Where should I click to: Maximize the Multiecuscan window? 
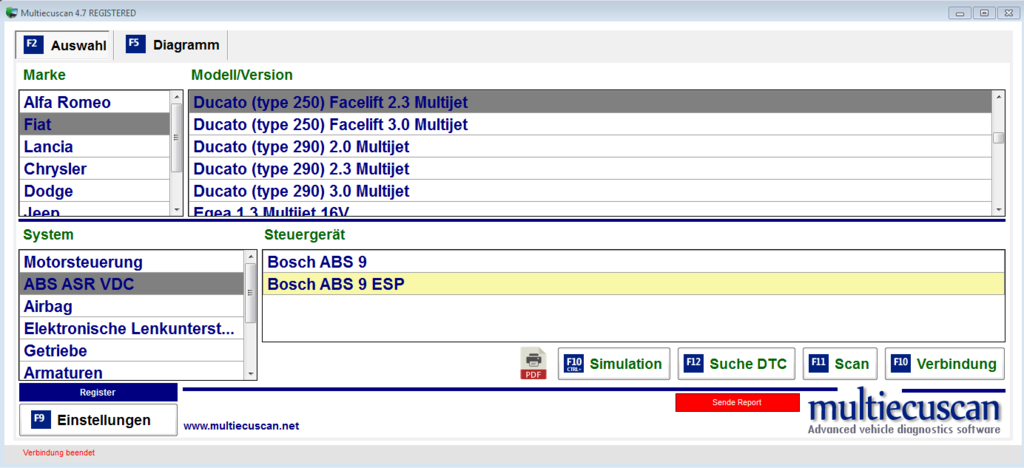coord(984,13)
